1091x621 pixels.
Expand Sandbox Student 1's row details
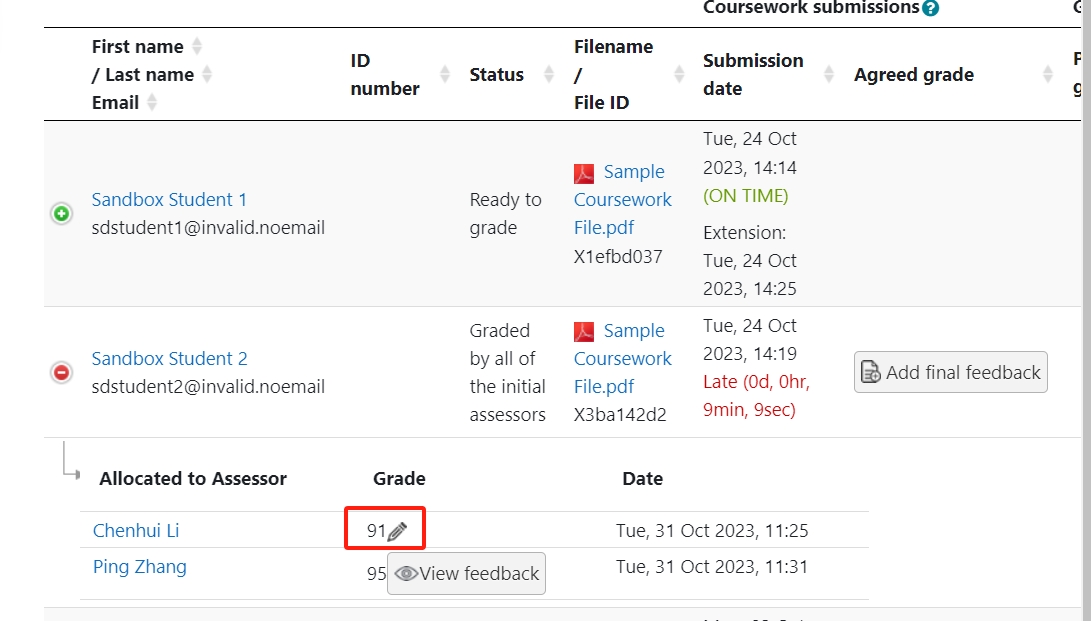[x=60, y=213]
